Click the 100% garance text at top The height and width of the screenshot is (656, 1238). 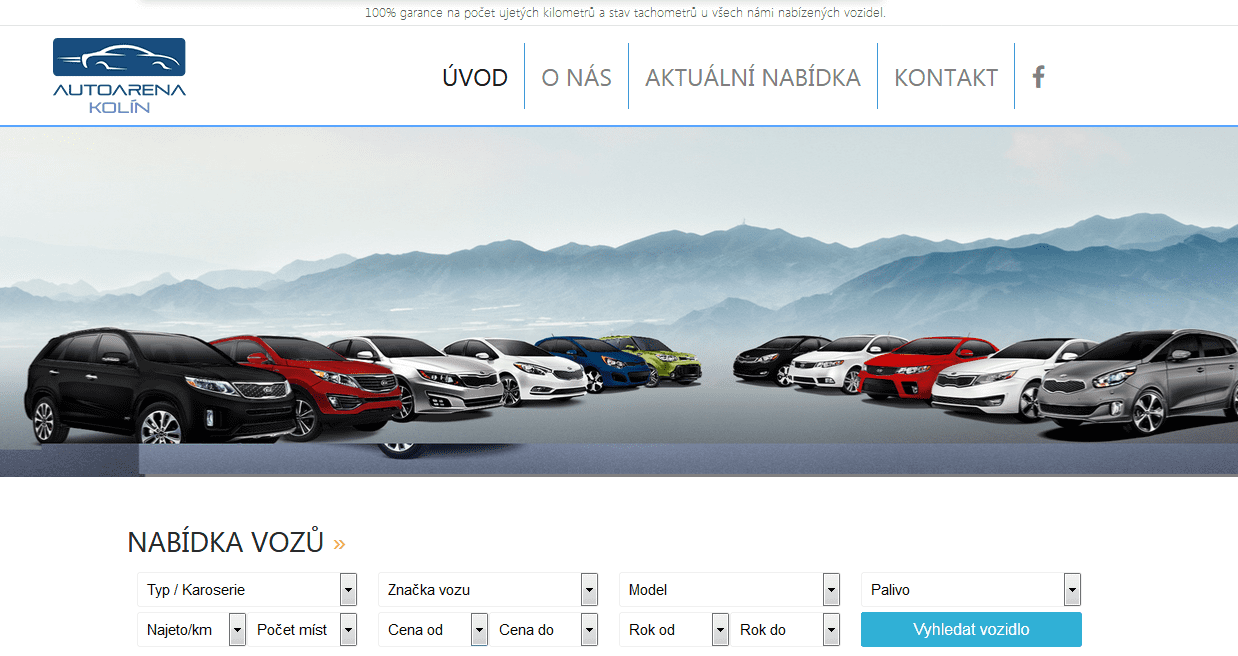coord(625,13)
